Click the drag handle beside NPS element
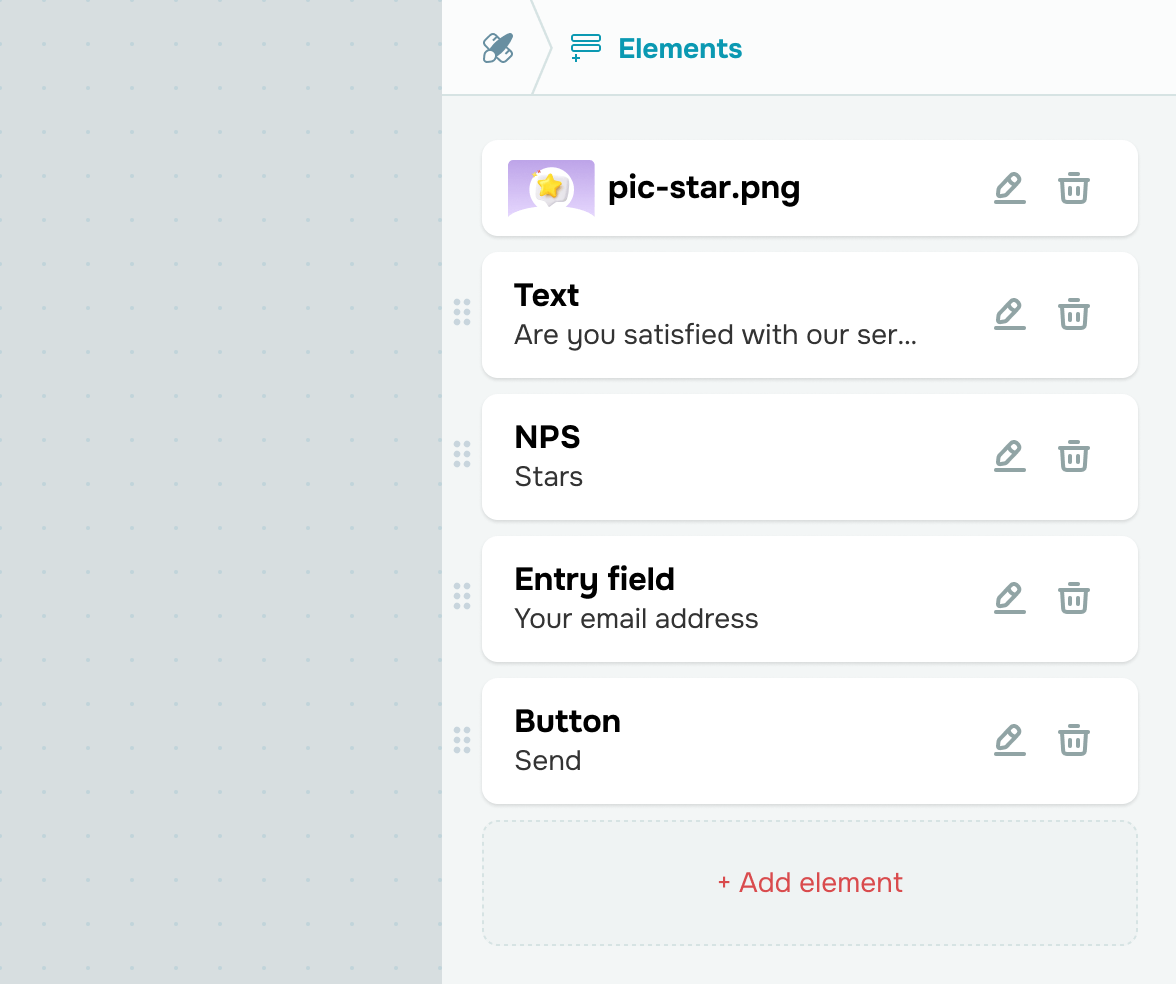 coord(462,454)
